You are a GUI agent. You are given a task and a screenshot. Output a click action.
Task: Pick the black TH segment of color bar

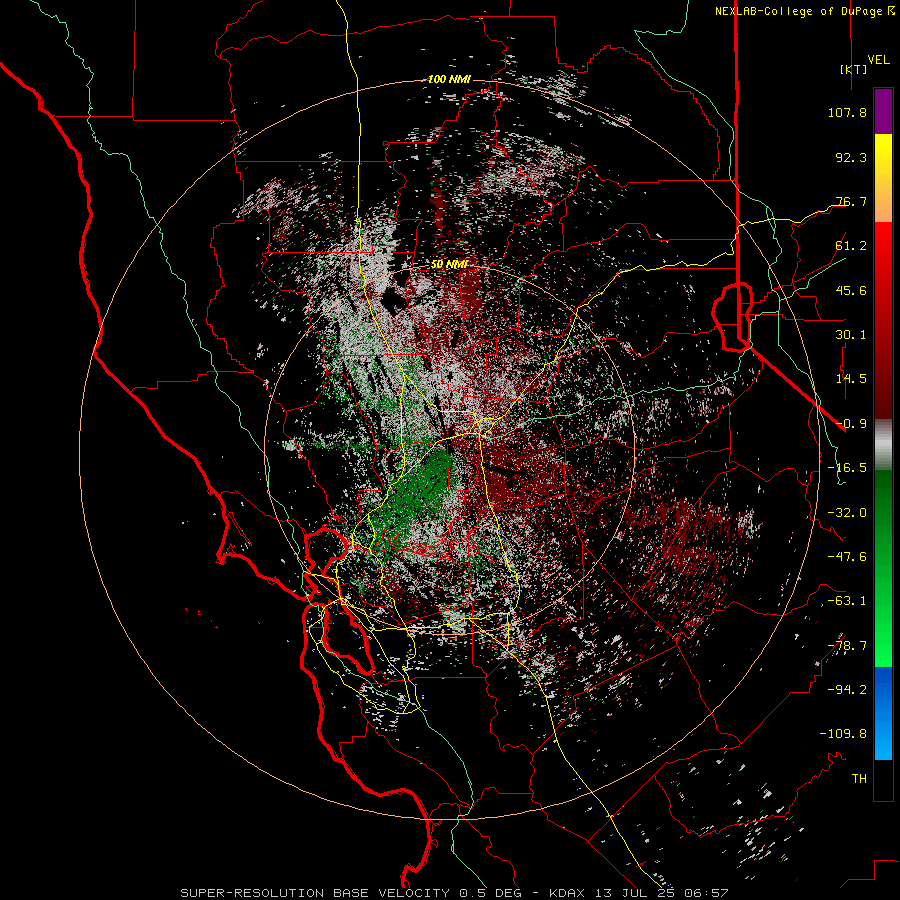point(883,779)
